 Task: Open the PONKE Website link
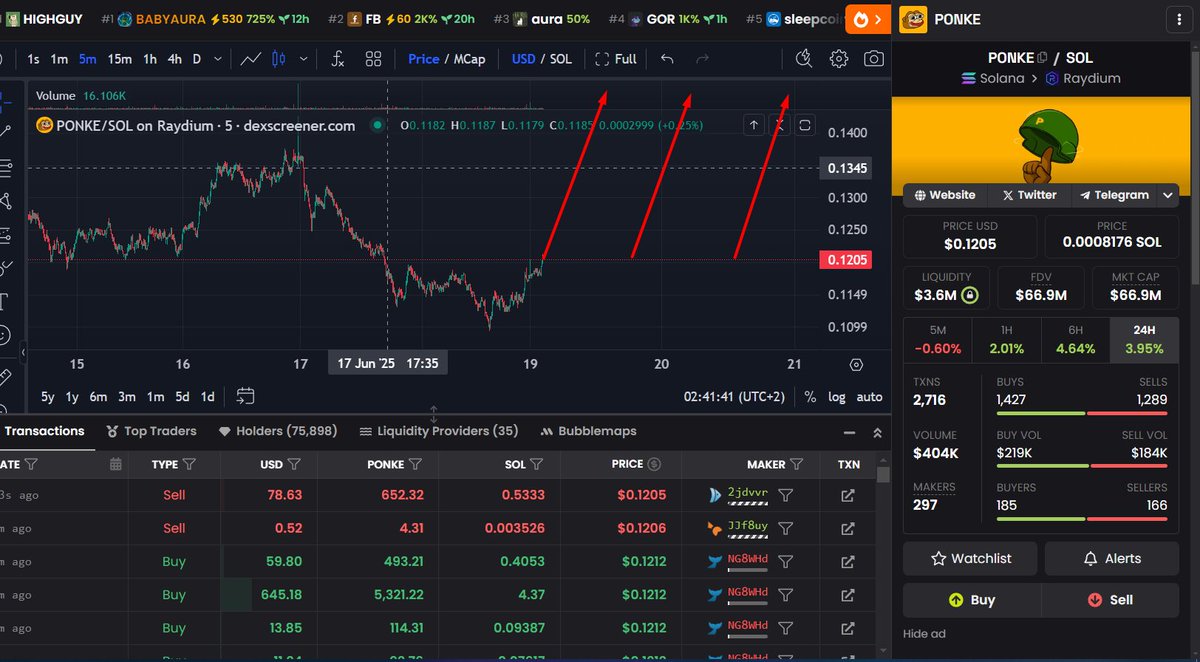(945, 195)
